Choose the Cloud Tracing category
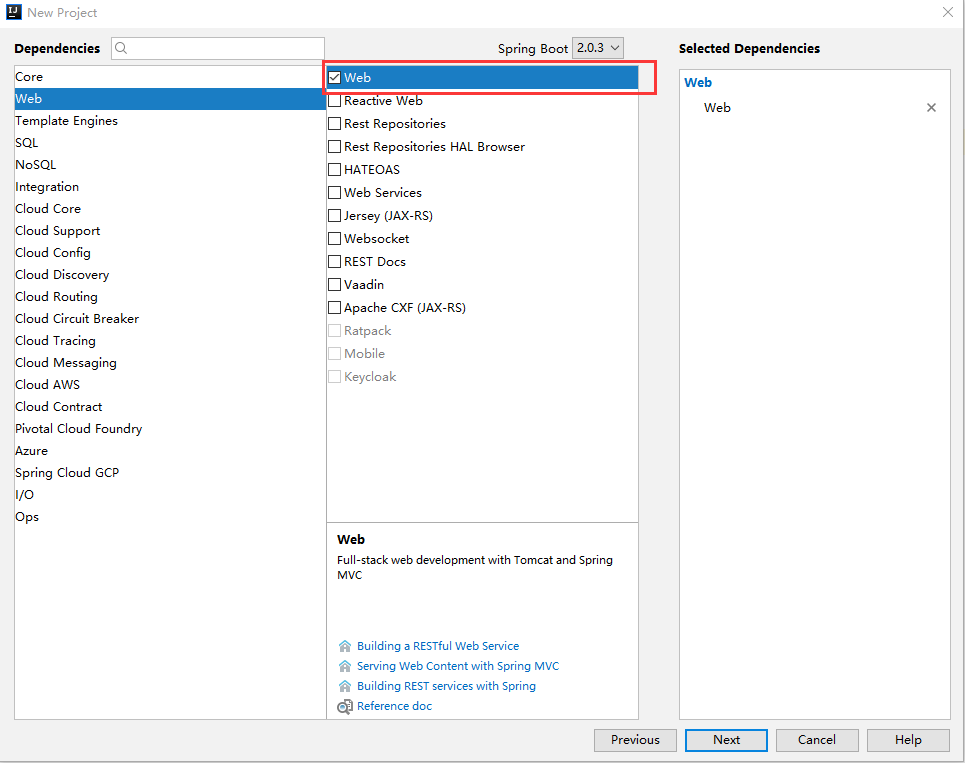Image resolution: width=965 pixels, height=763 pixels. click(170, 341)
